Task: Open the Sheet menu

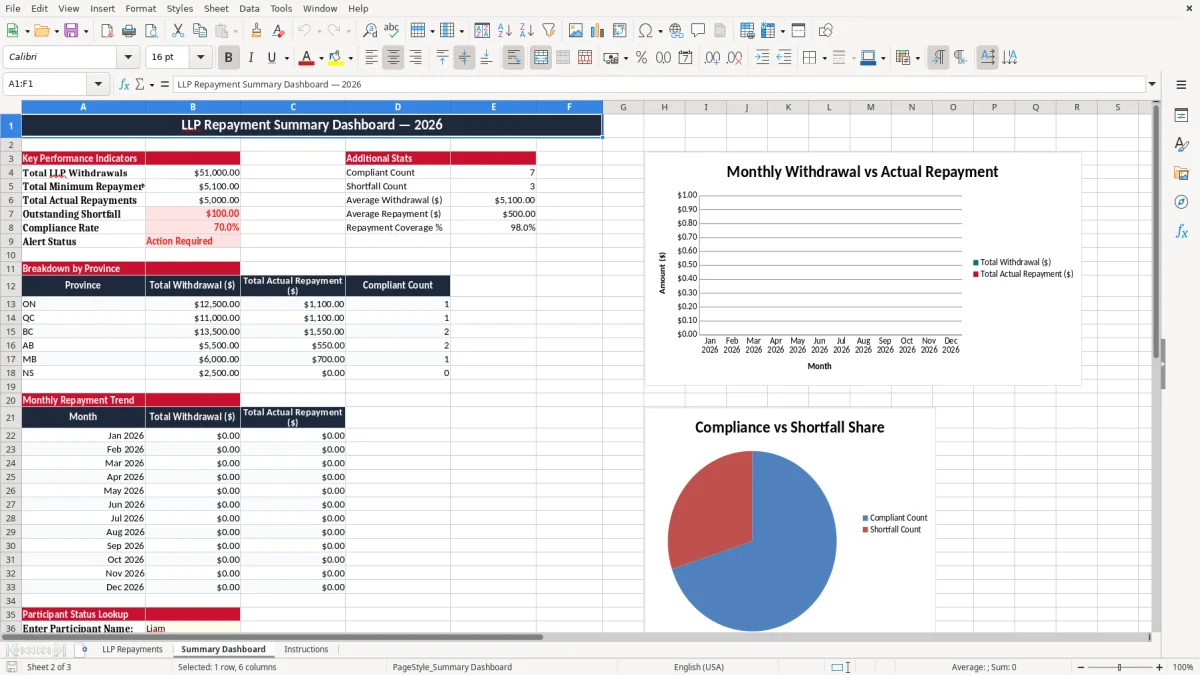Action: [x=216, y=8]
